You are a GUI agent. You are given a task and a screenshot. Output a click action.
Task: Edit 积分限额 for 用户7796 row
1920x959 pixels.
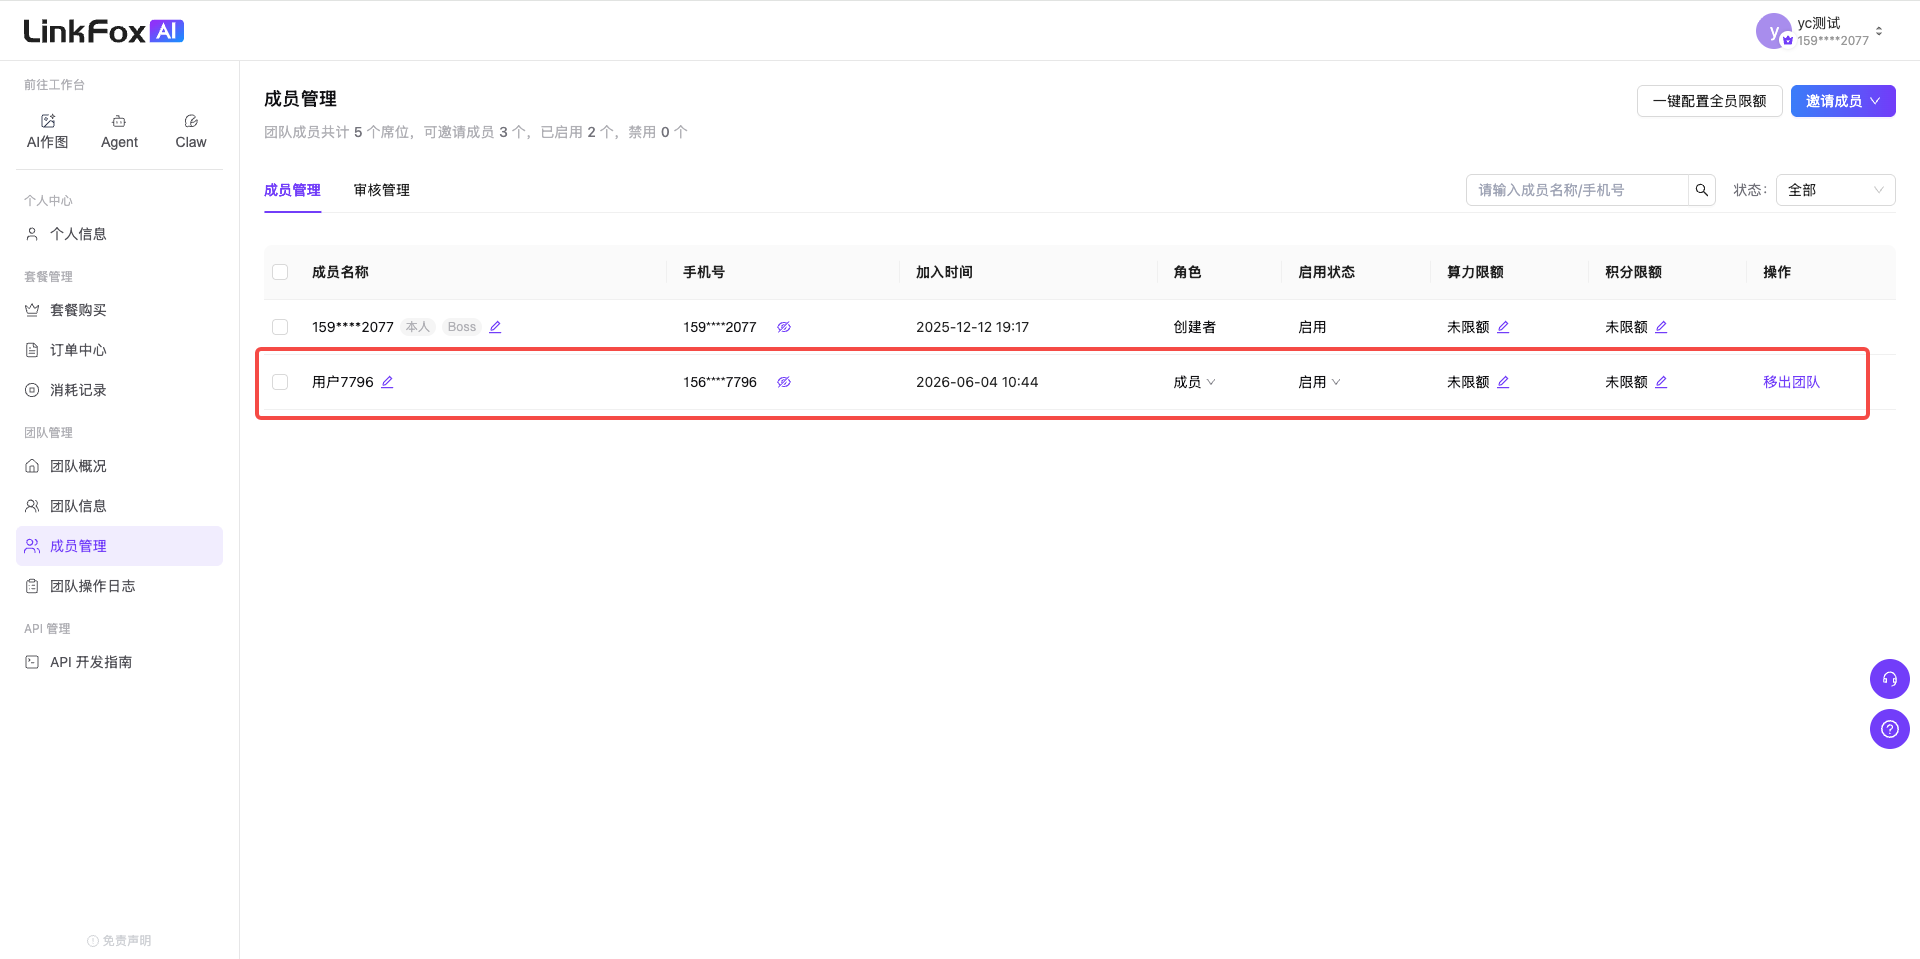pyautogui.click(x=1661, y=382)
